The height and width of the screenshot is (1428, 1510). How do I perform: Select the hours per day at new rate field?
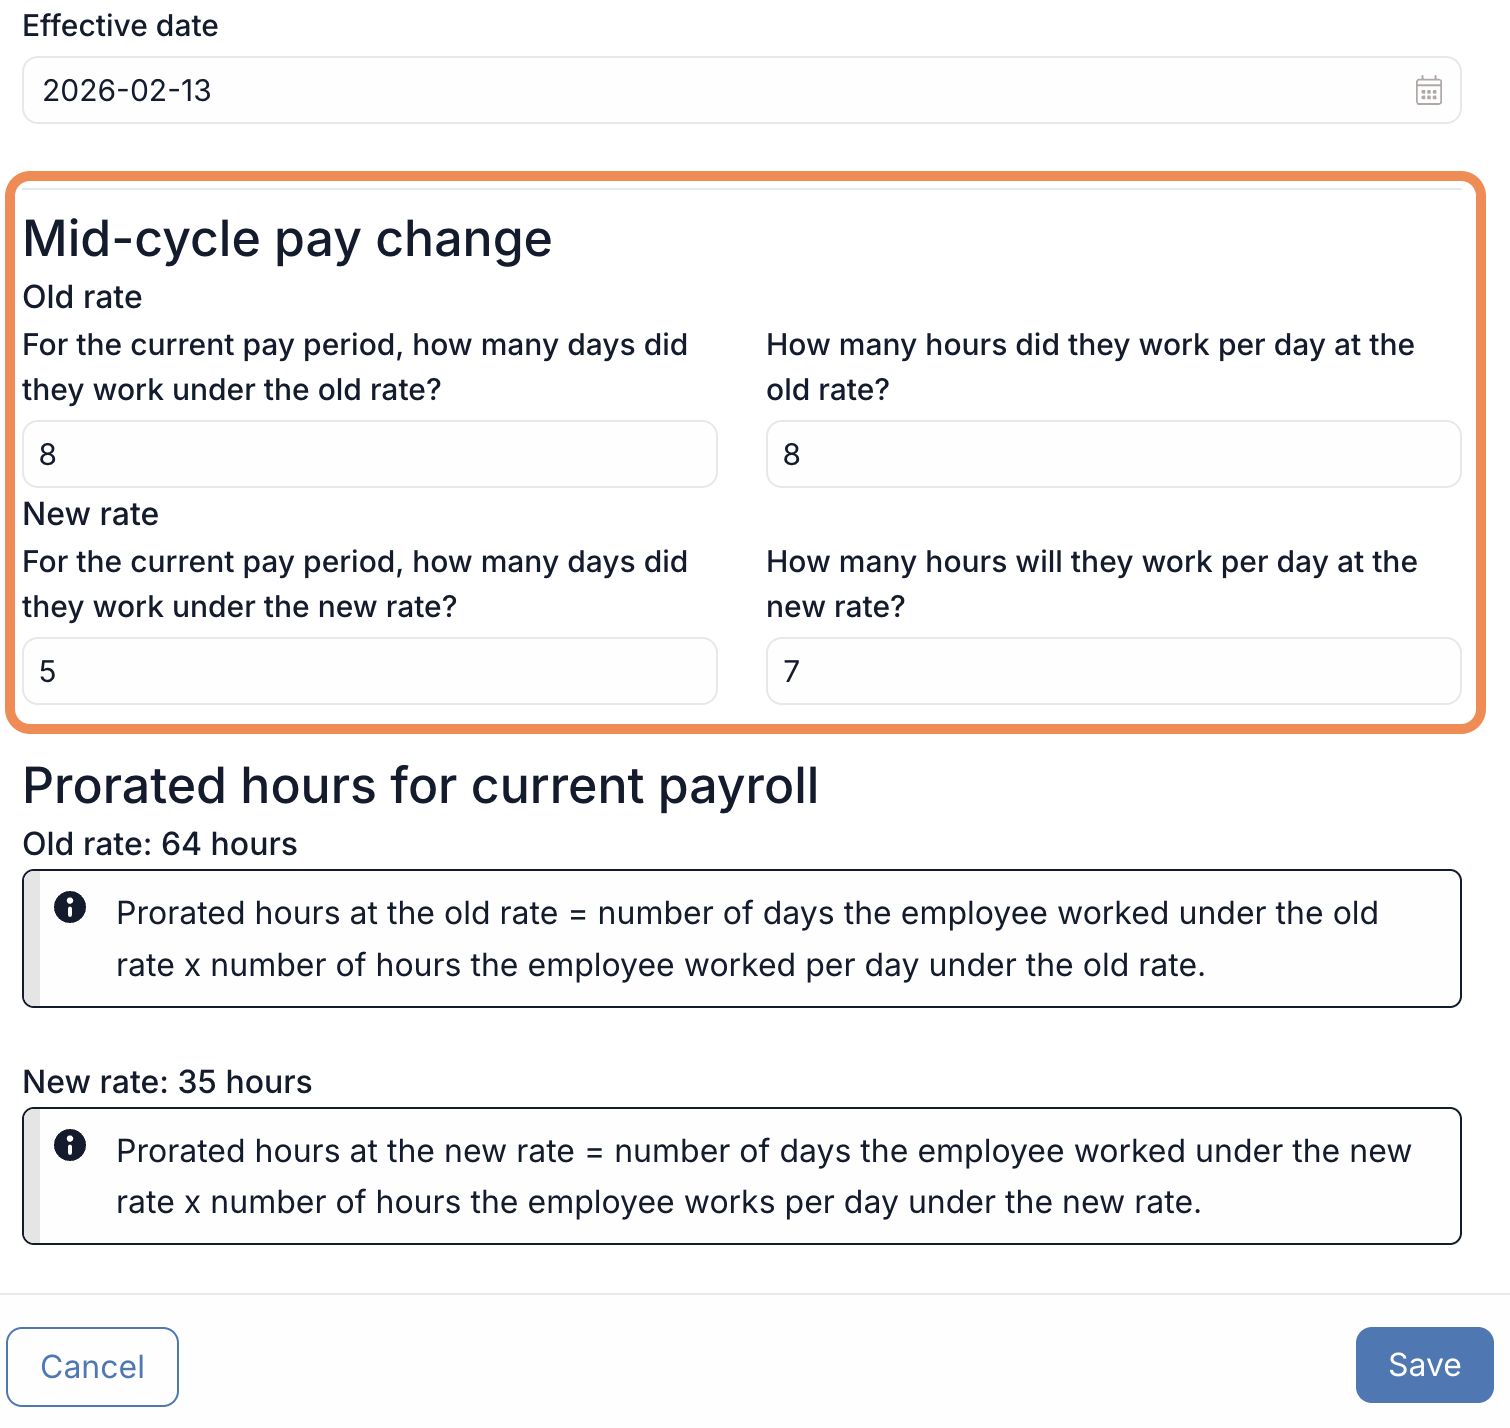click(x=1114, y=671)
